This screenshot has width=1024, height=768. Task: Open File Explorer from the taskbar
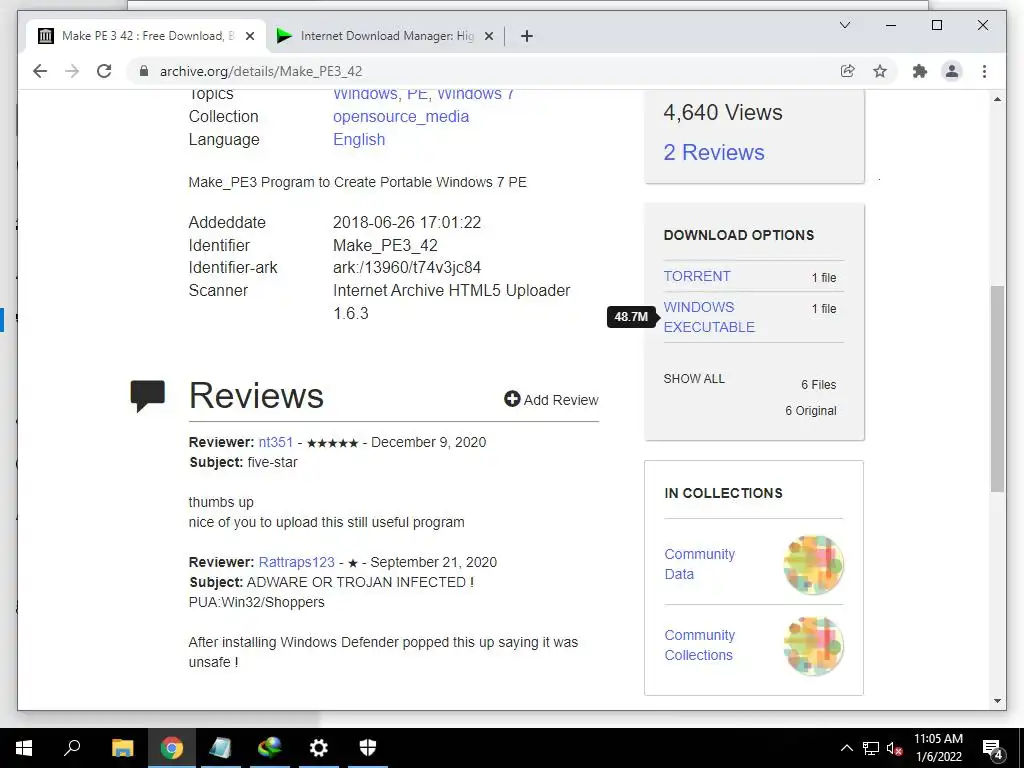pyautogui.click(x=122, y=748)
